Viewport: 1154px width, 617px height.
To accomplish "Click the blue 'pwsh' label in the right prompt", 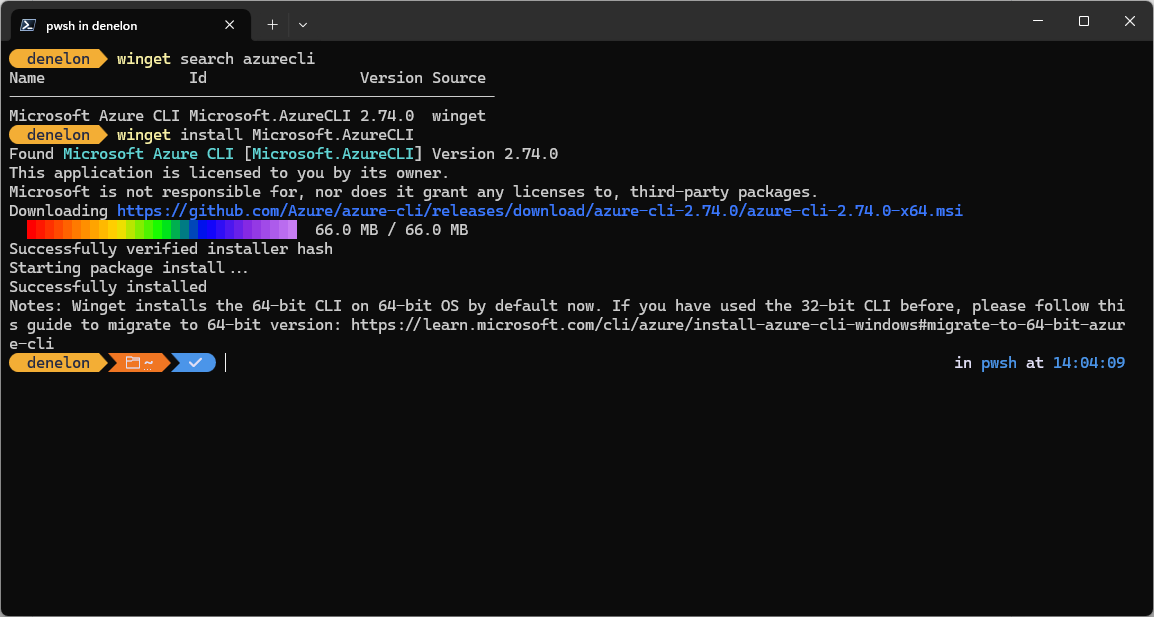I will [998, 362].
